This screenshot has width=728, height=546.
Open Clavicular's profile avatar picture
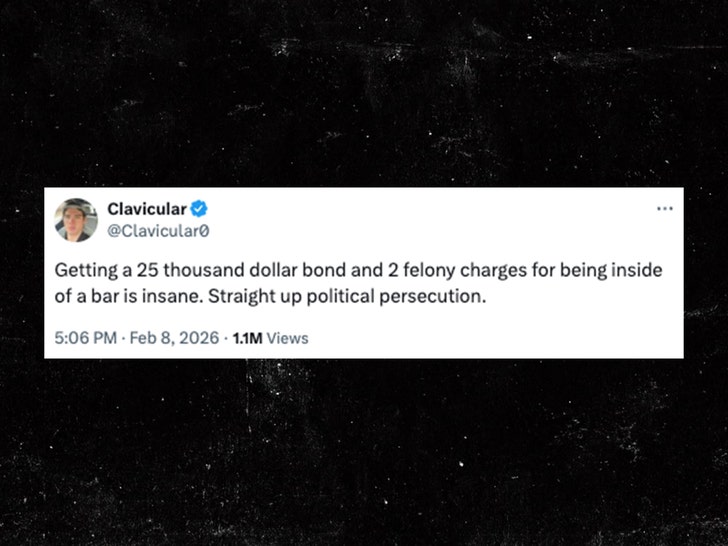[76, 220]
